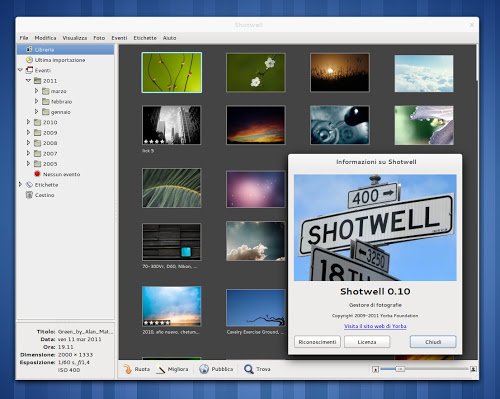Click the red Nessun evento icon

pos(37,174)
